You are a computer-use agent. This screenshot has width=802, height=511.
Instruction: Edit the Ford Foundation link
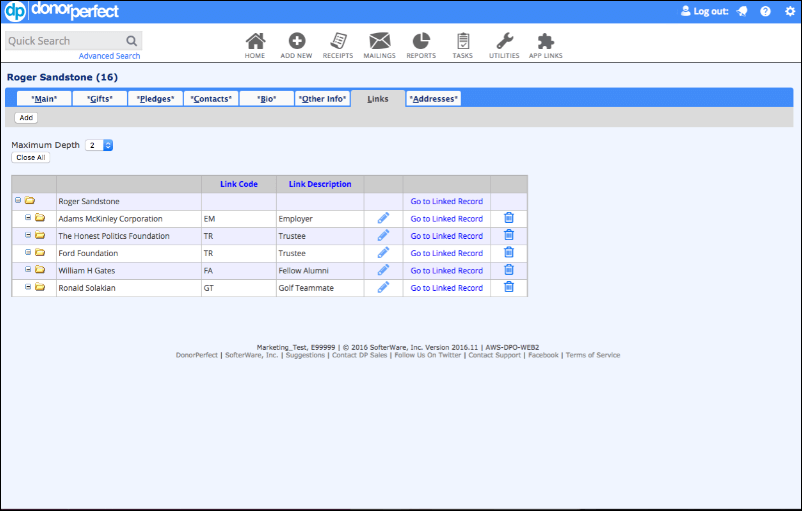point(383,253)
